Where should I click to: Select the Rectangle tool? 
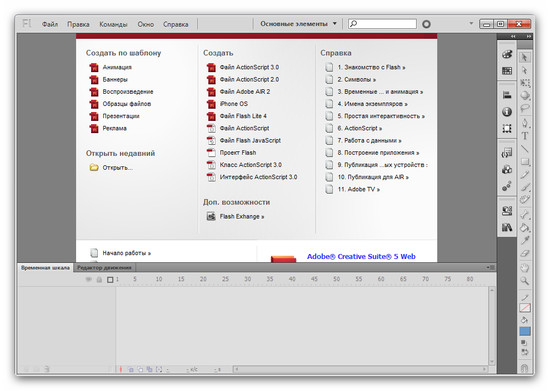click(x=525, y=162)
